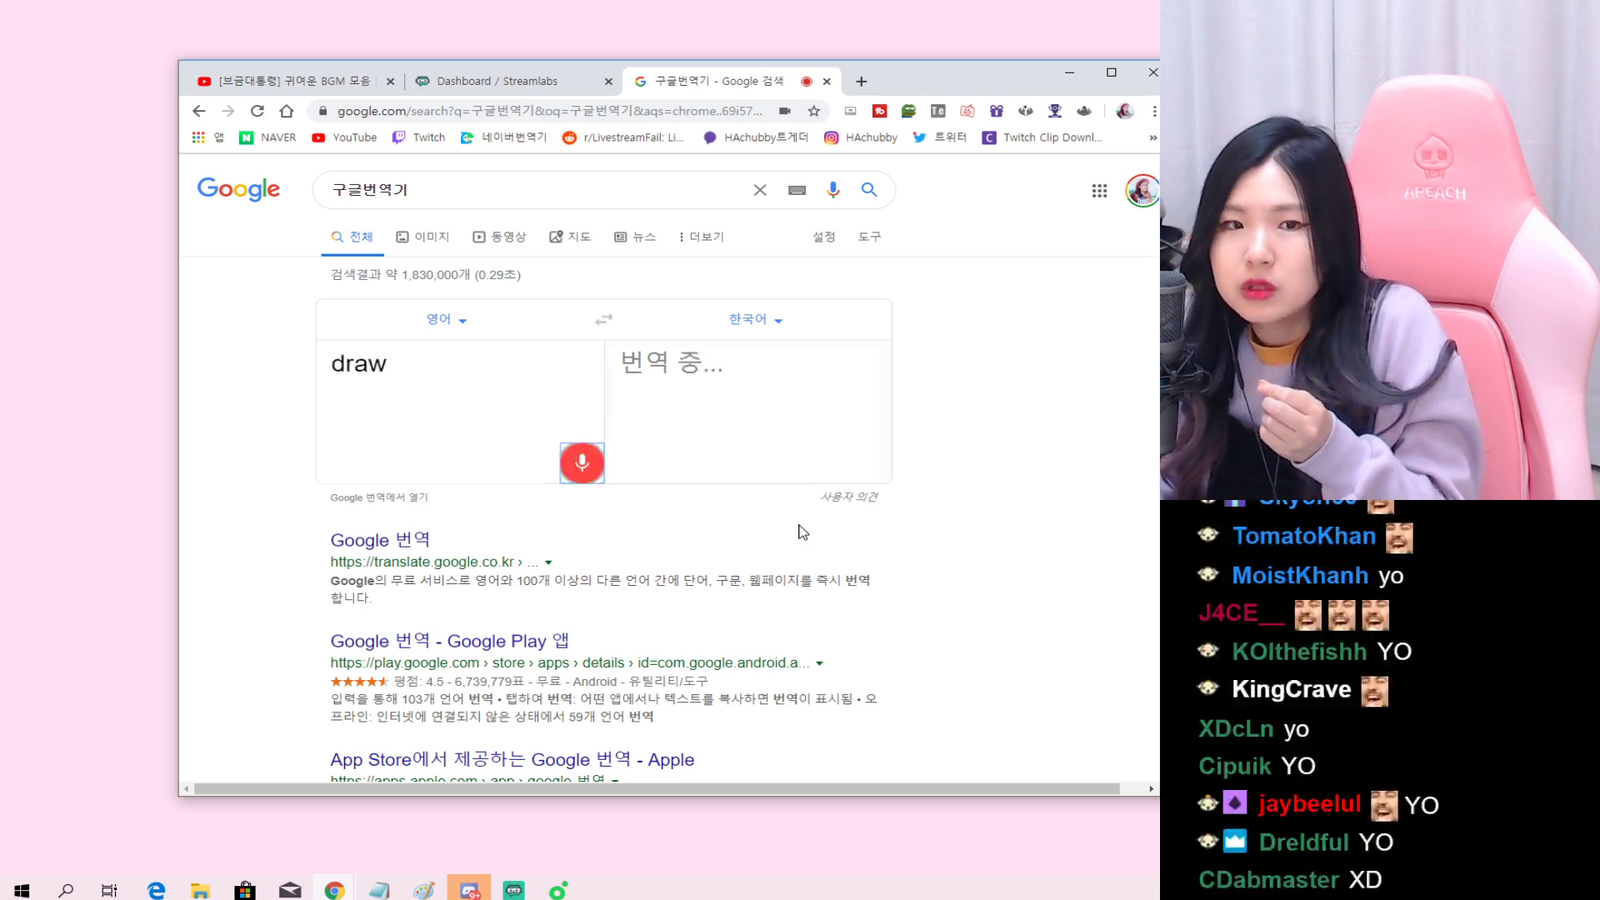Switch to 전체 search results tab
Screen dimensions: 1600x900
pos(352,237)
